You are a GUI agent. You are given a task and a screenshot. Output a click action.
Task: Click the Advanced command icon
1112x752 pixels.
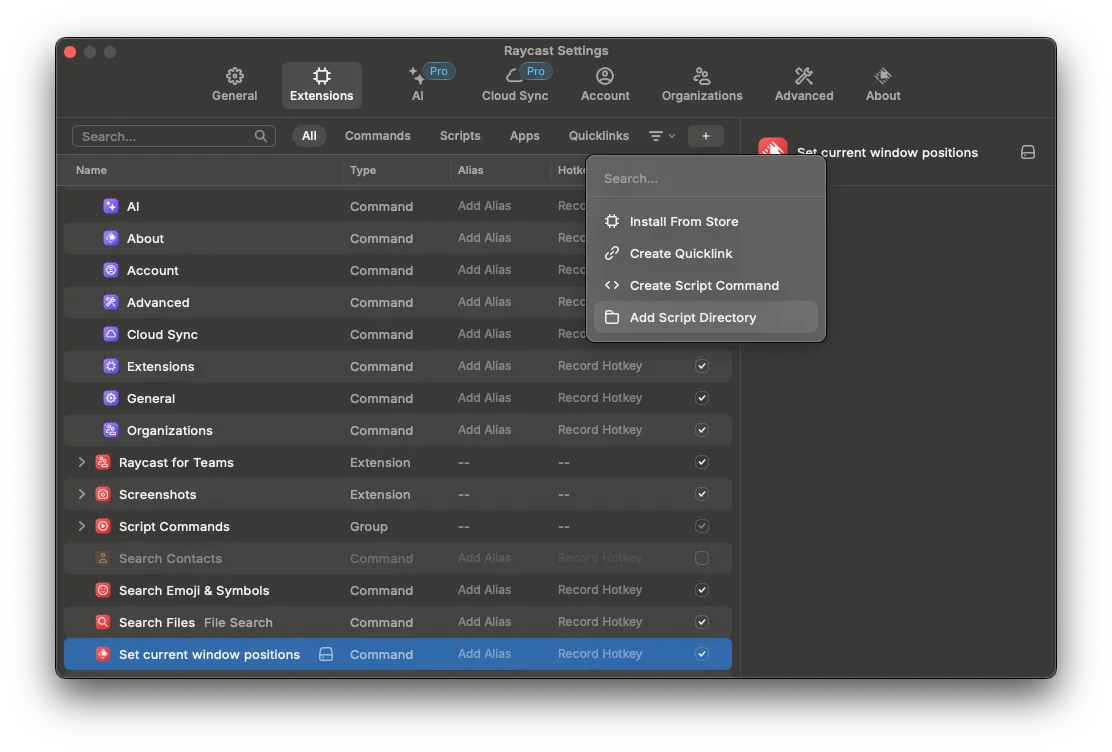pos(111,302)
